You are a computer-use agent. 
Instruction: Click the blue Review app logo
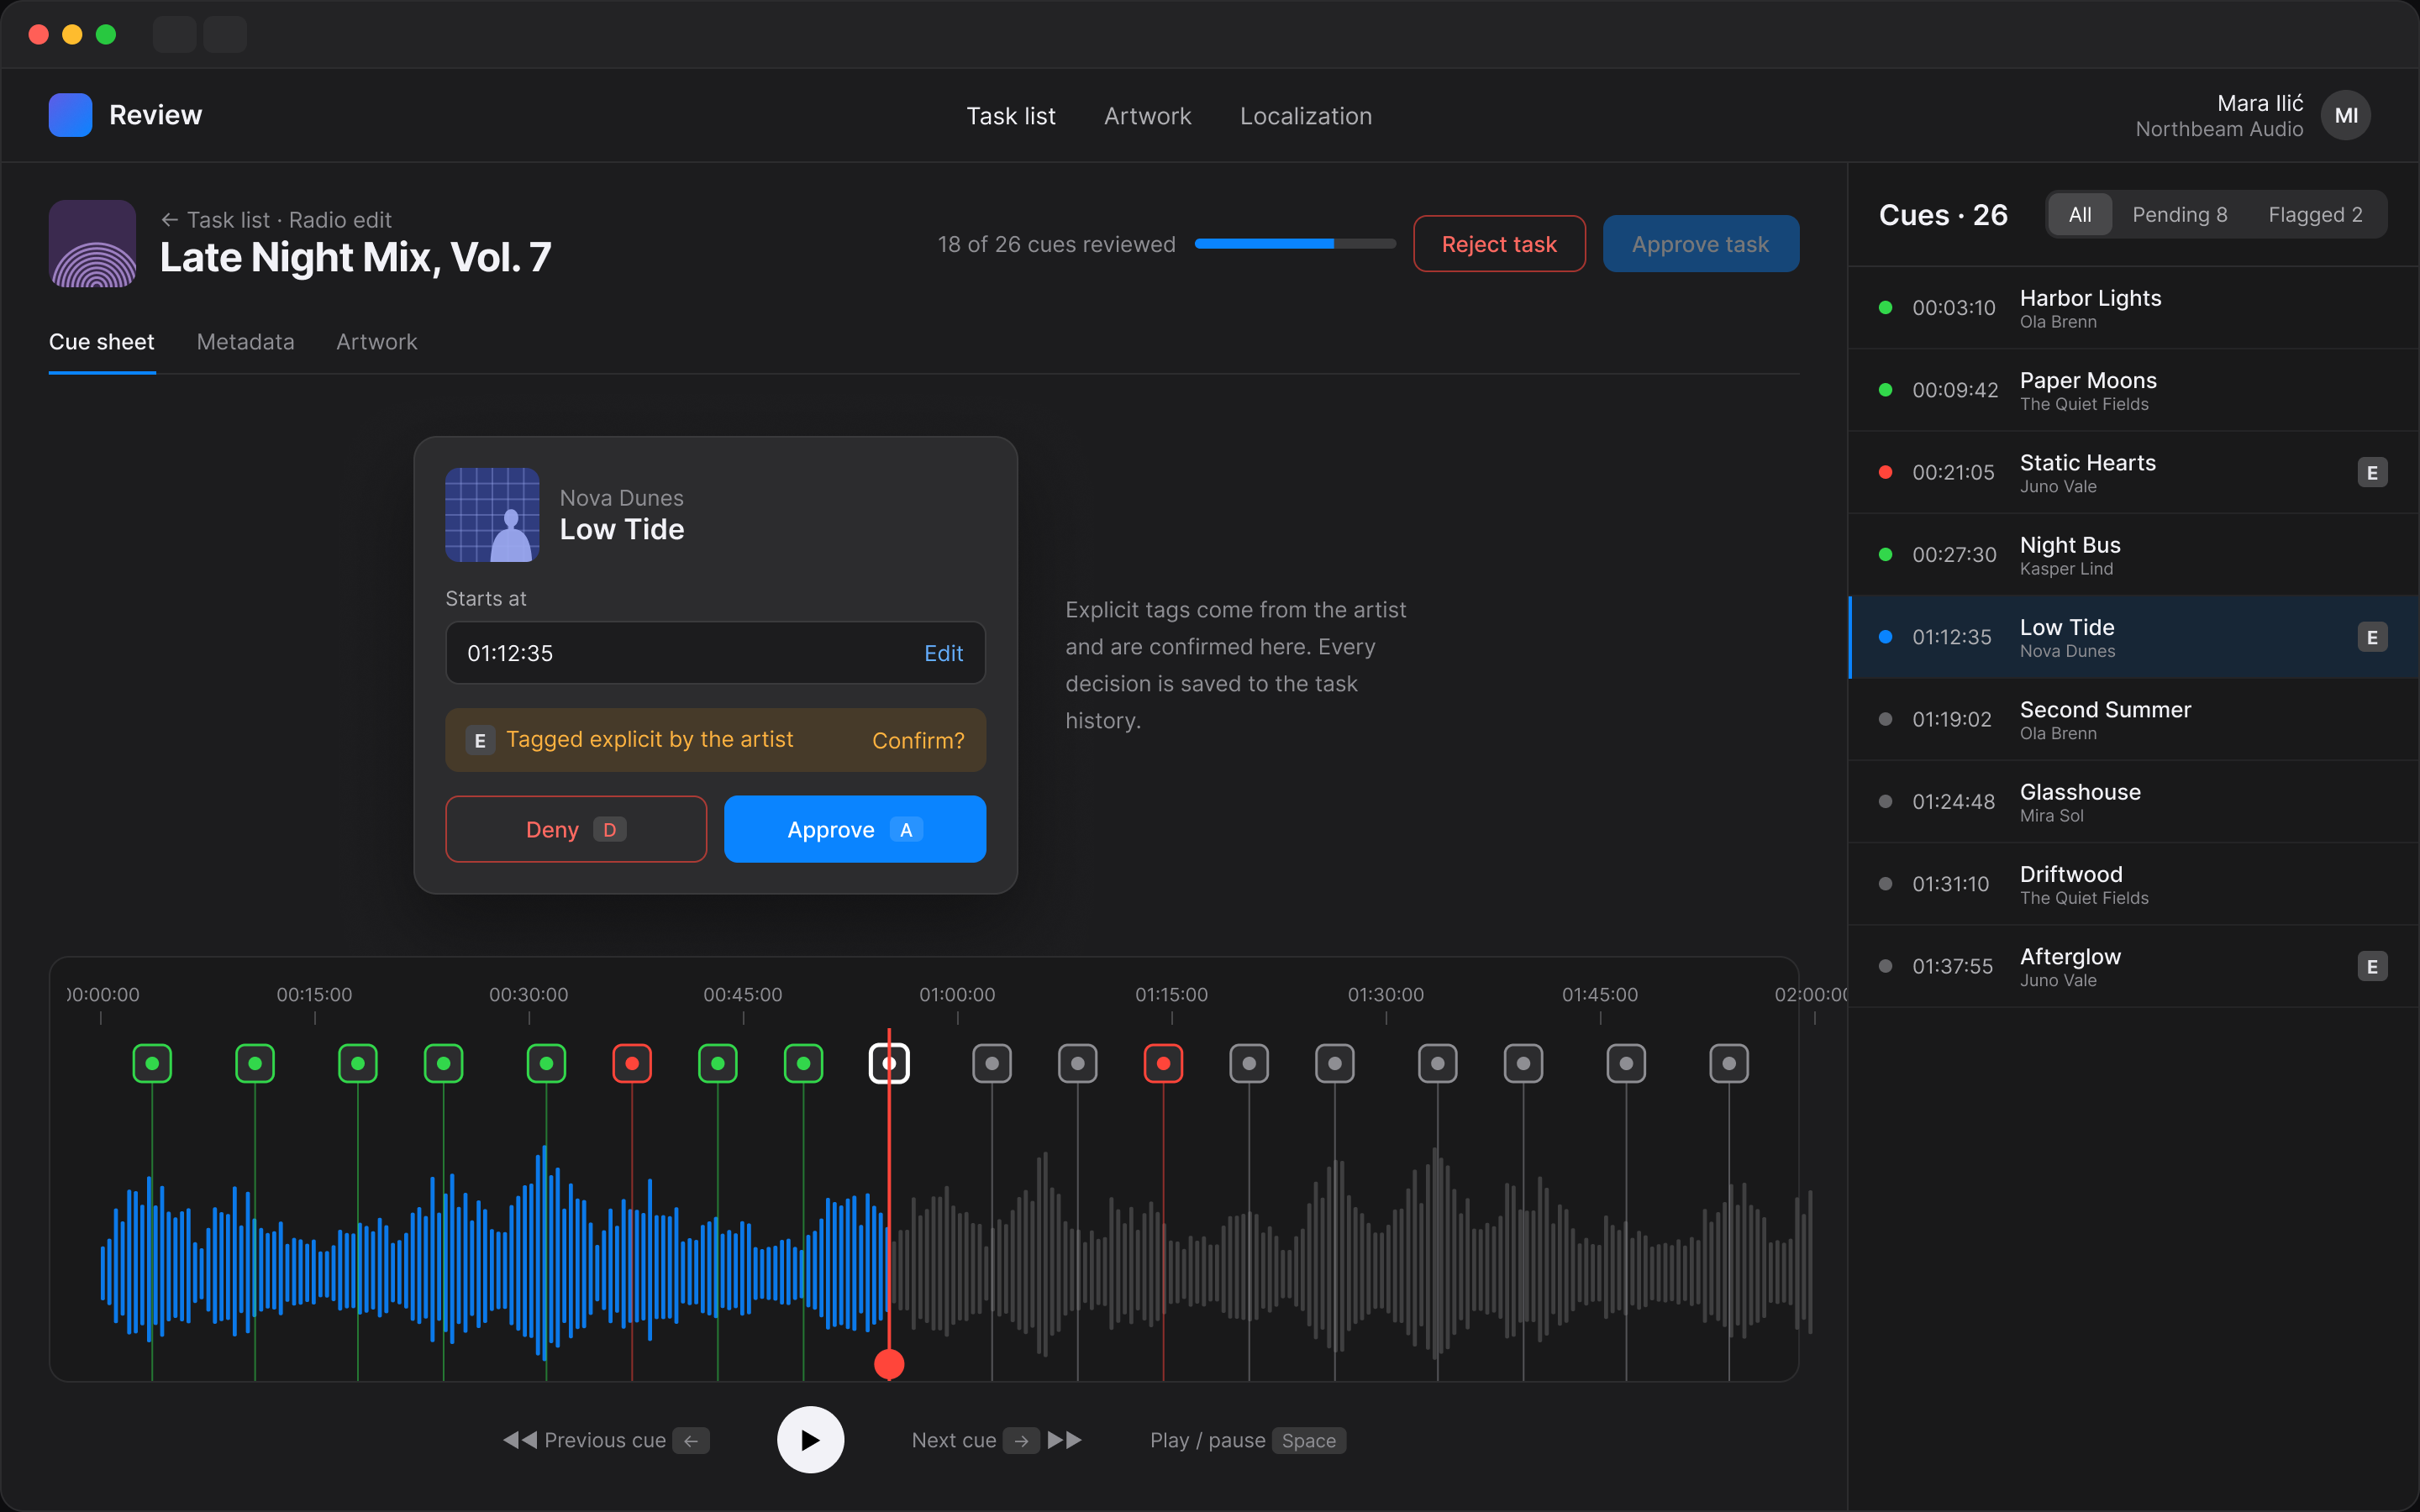pos(70,115)
